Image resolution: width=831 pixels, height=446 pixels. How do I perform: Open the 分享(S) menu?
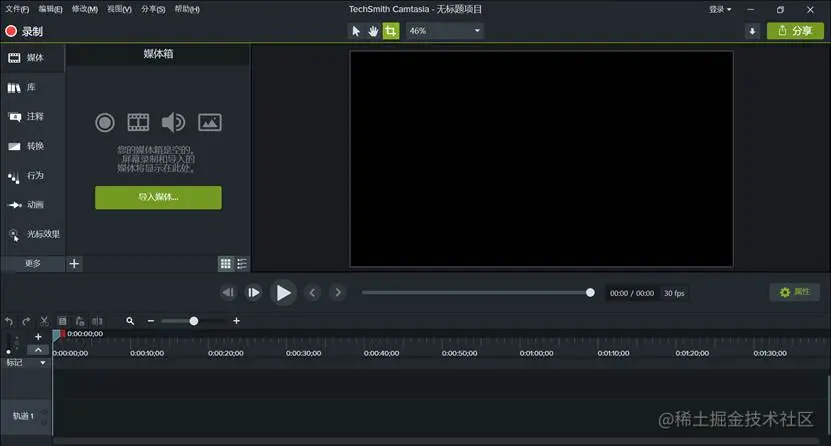click(153, 9)
